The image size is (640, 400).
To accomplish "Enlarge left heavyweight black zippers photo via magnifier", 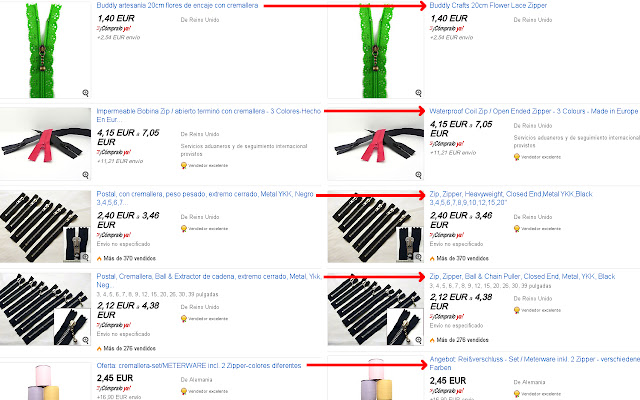I will point(85,257).
